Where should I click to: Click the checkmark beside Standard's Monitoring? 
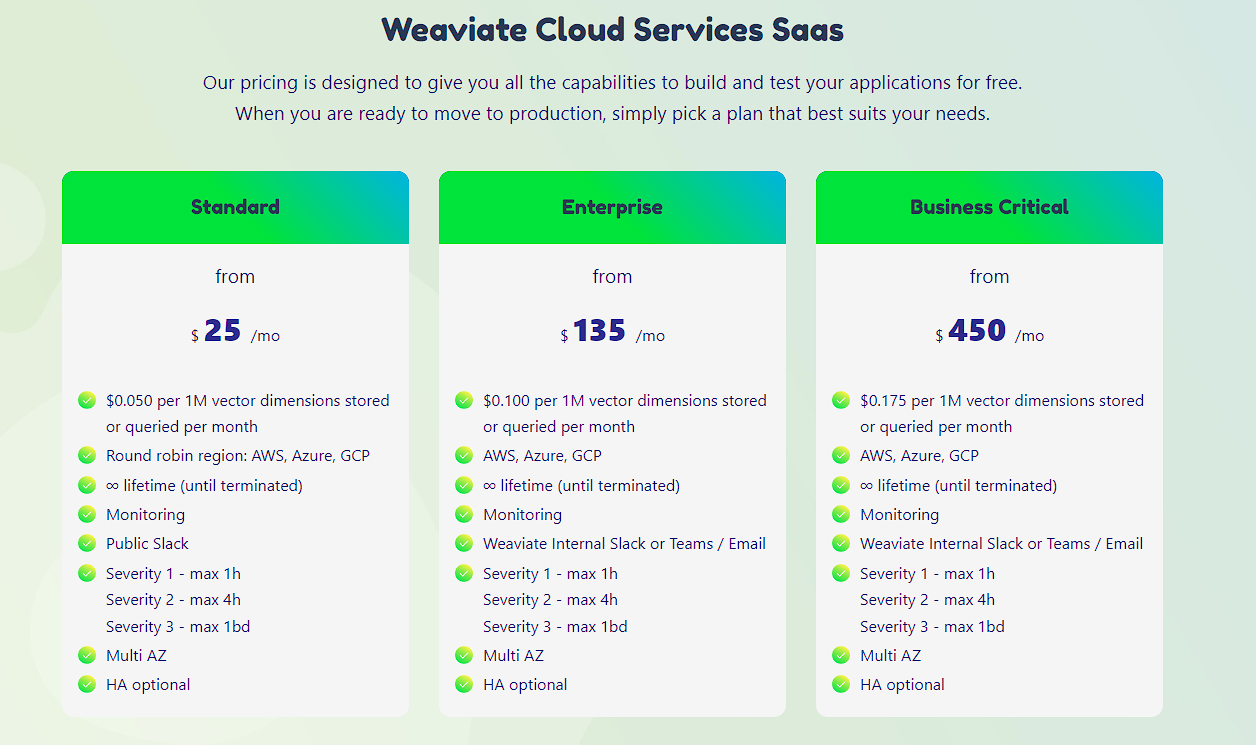87,514
